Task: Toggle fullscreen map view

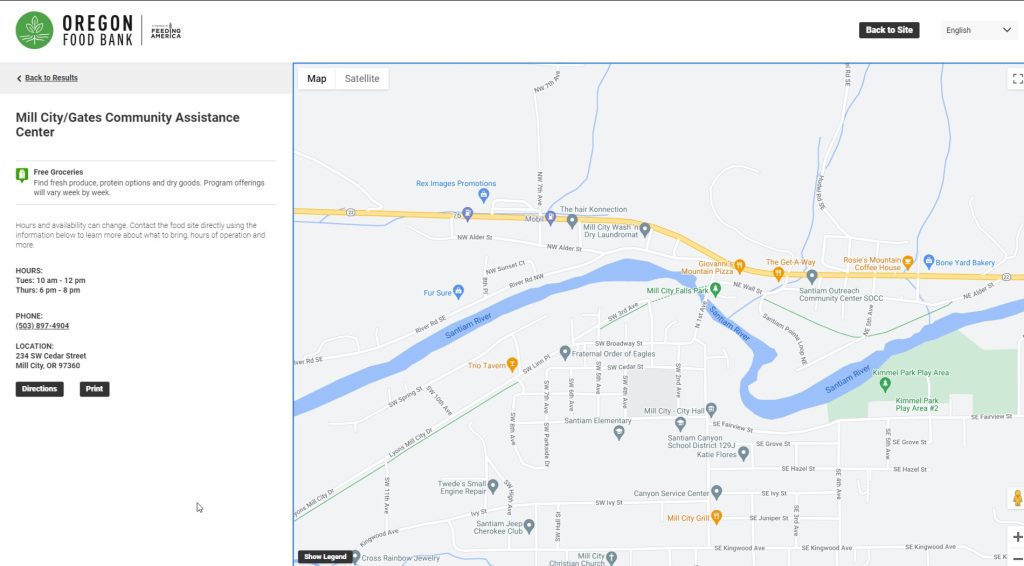Action: [1016, 79]
